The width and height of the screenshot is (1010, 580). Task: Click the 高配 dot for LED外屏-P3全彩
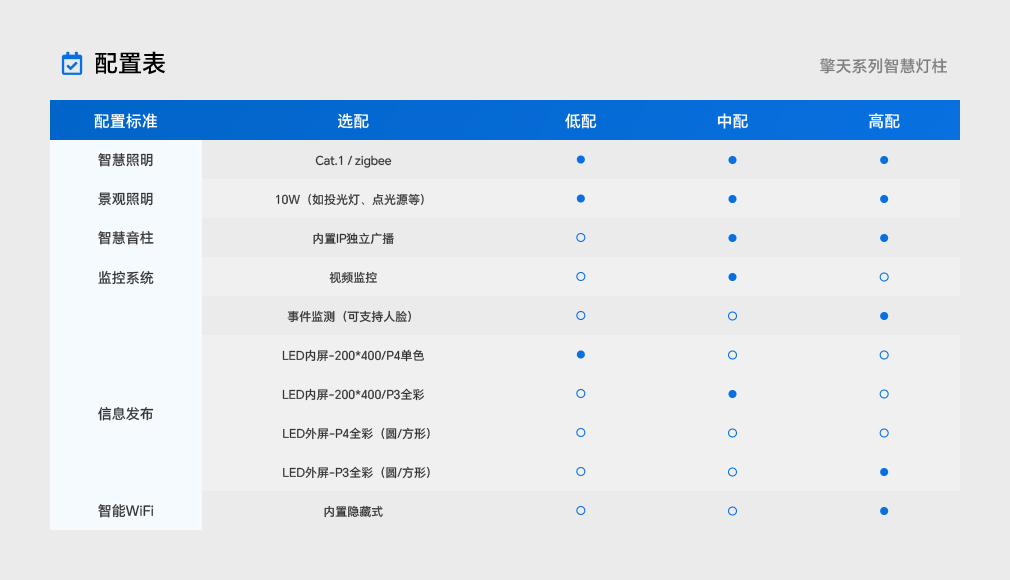884,472
